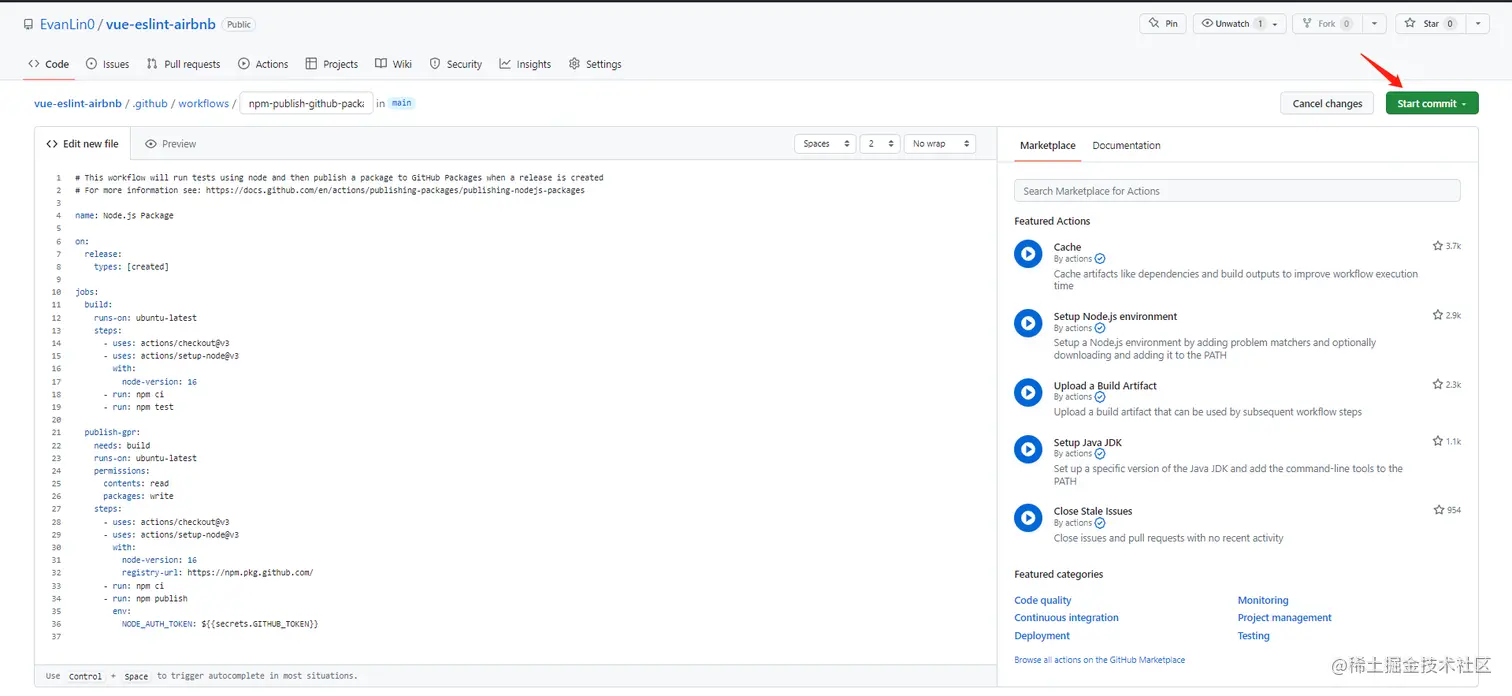
Task: Click the star icon for Setup Java JDK
Action: 1438,441
